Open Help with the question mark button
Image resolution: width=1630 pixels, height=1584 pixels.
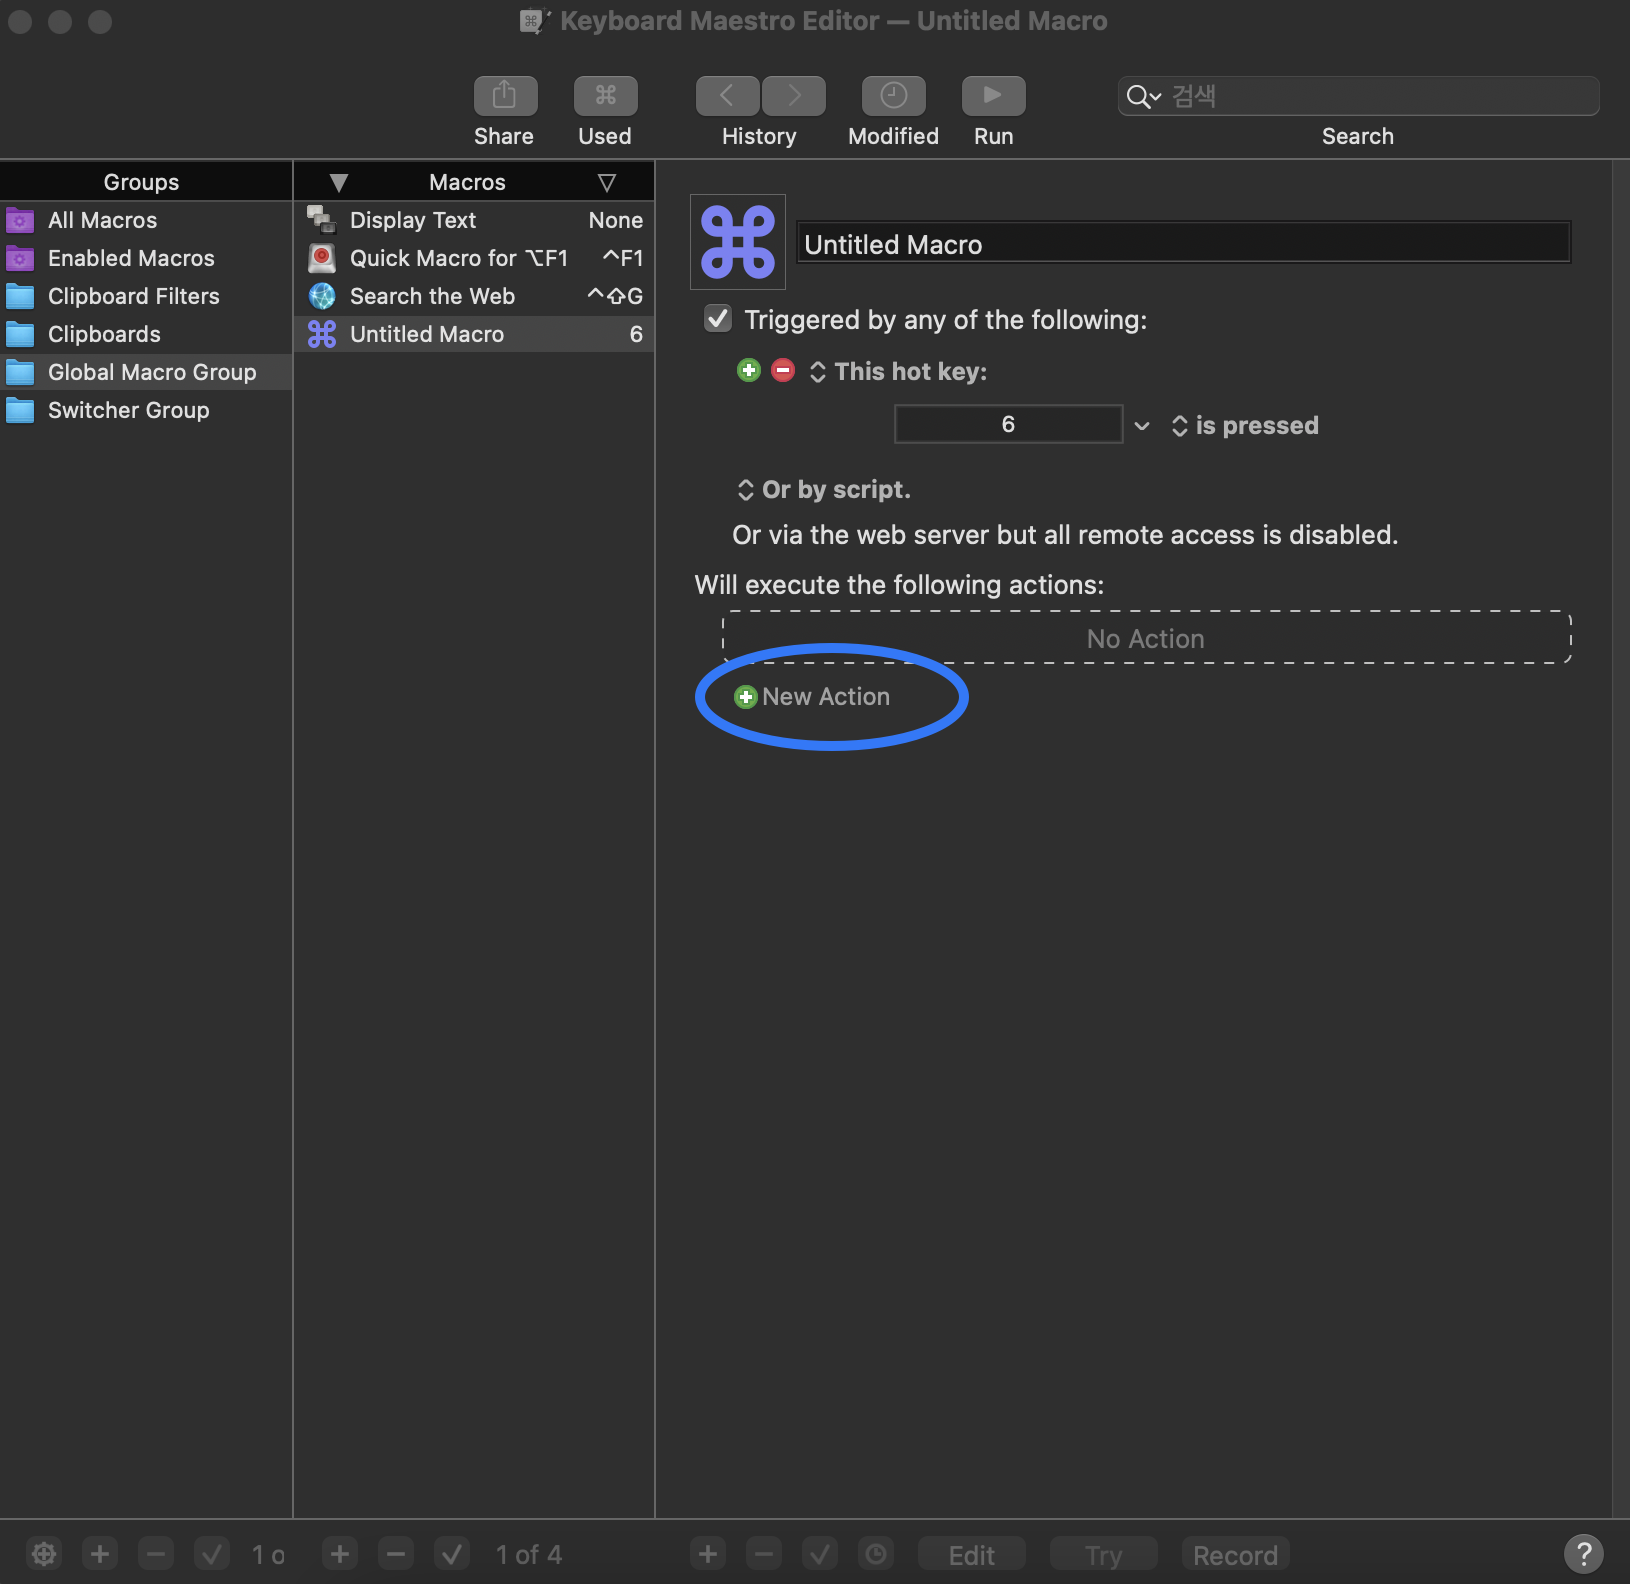click(x=1583, y=1554)
